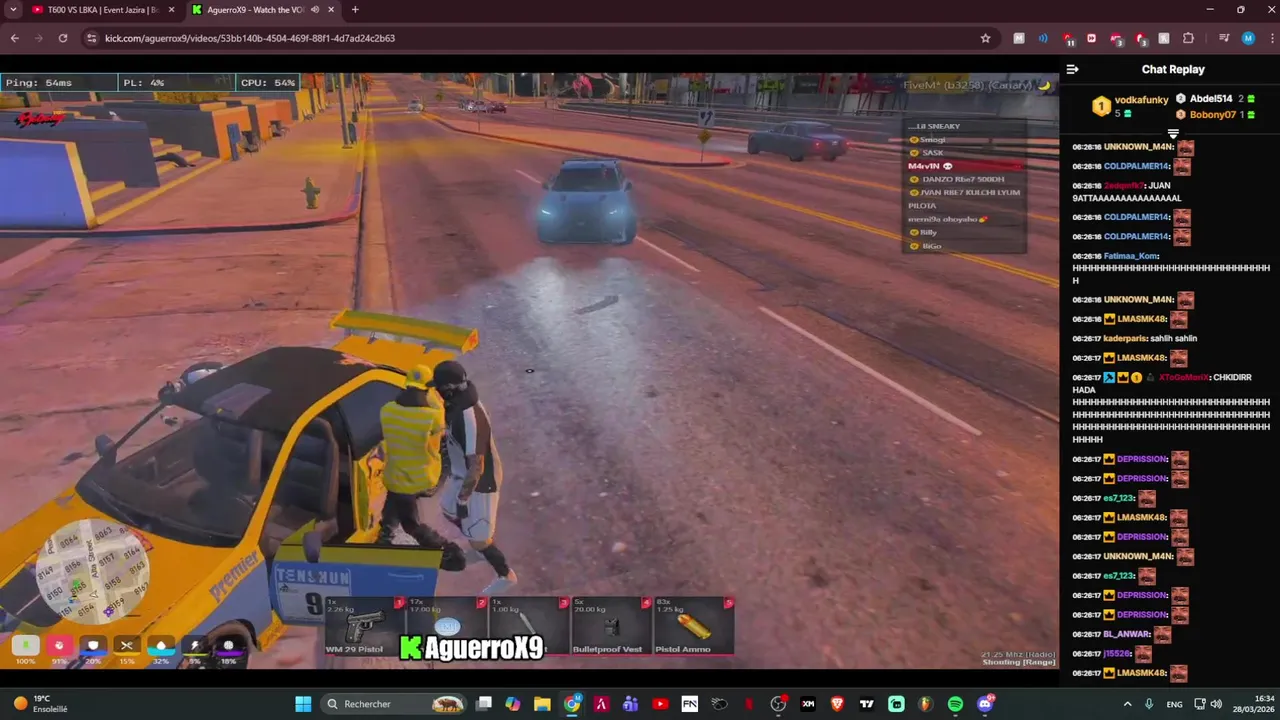This screenshot has height=720, width=1280.
Task: Open the gray M extension icon
Action: [1019, 38]
